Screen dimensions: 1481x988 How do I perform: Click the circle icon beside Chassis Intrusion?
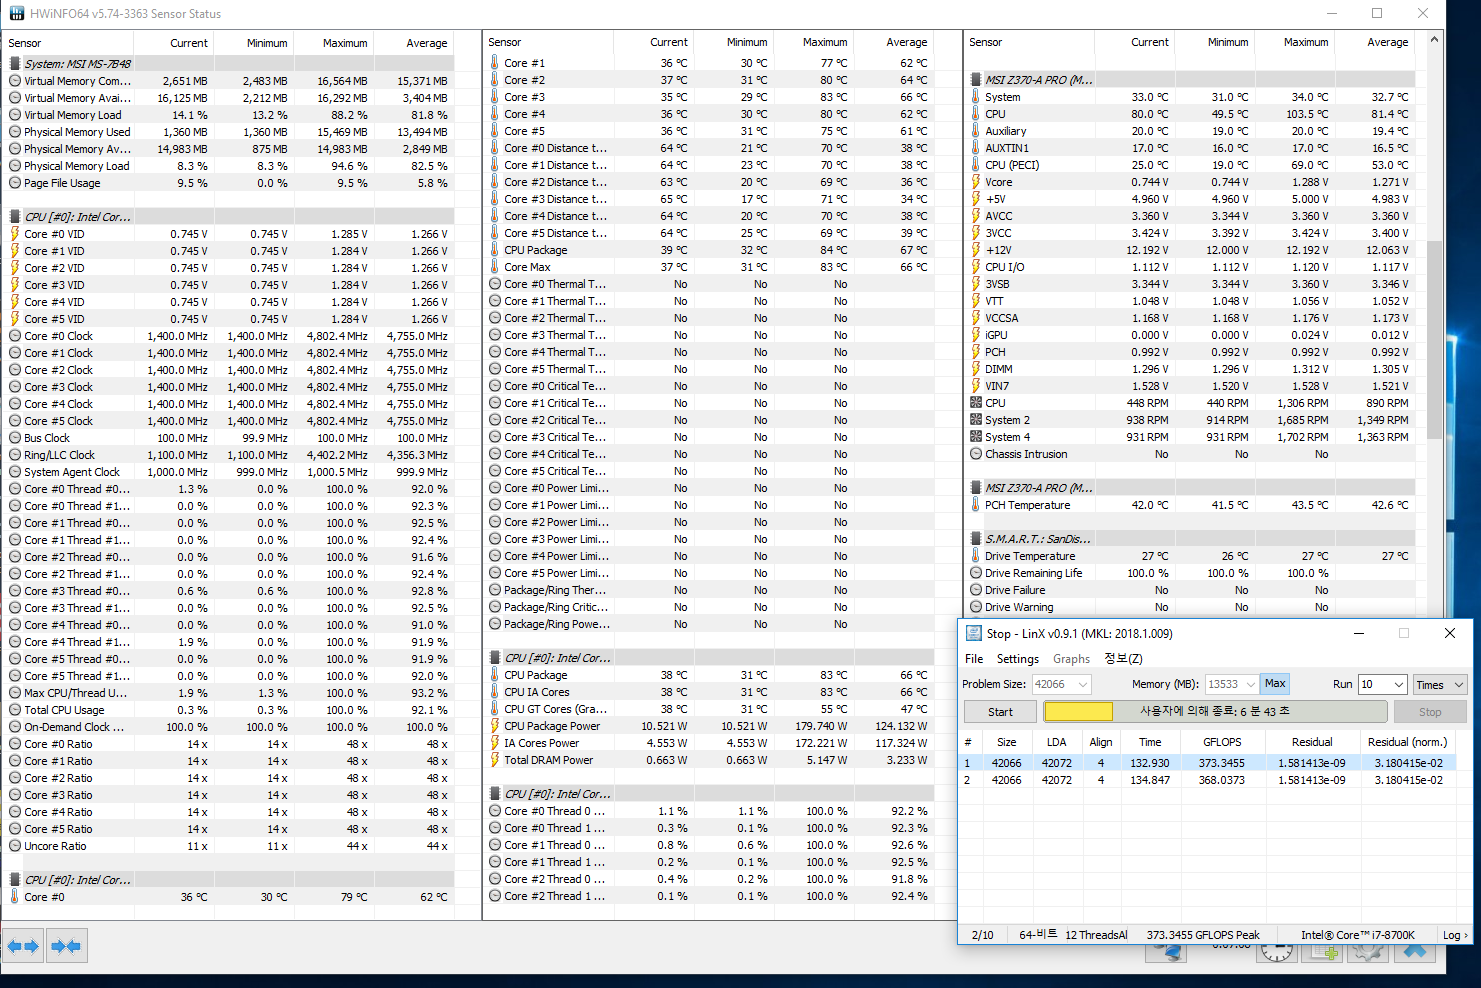click(x=976, y=454)
